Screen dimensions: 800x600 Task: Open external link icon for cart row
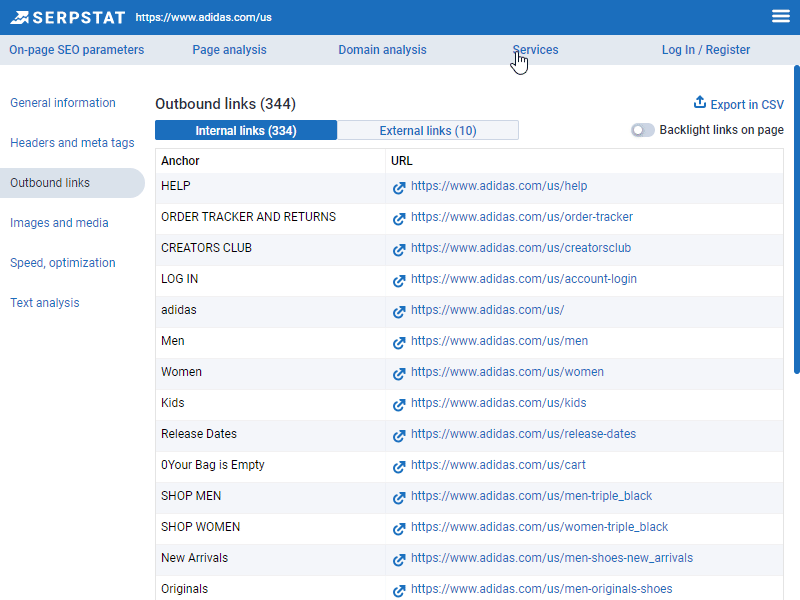point(399,466)
